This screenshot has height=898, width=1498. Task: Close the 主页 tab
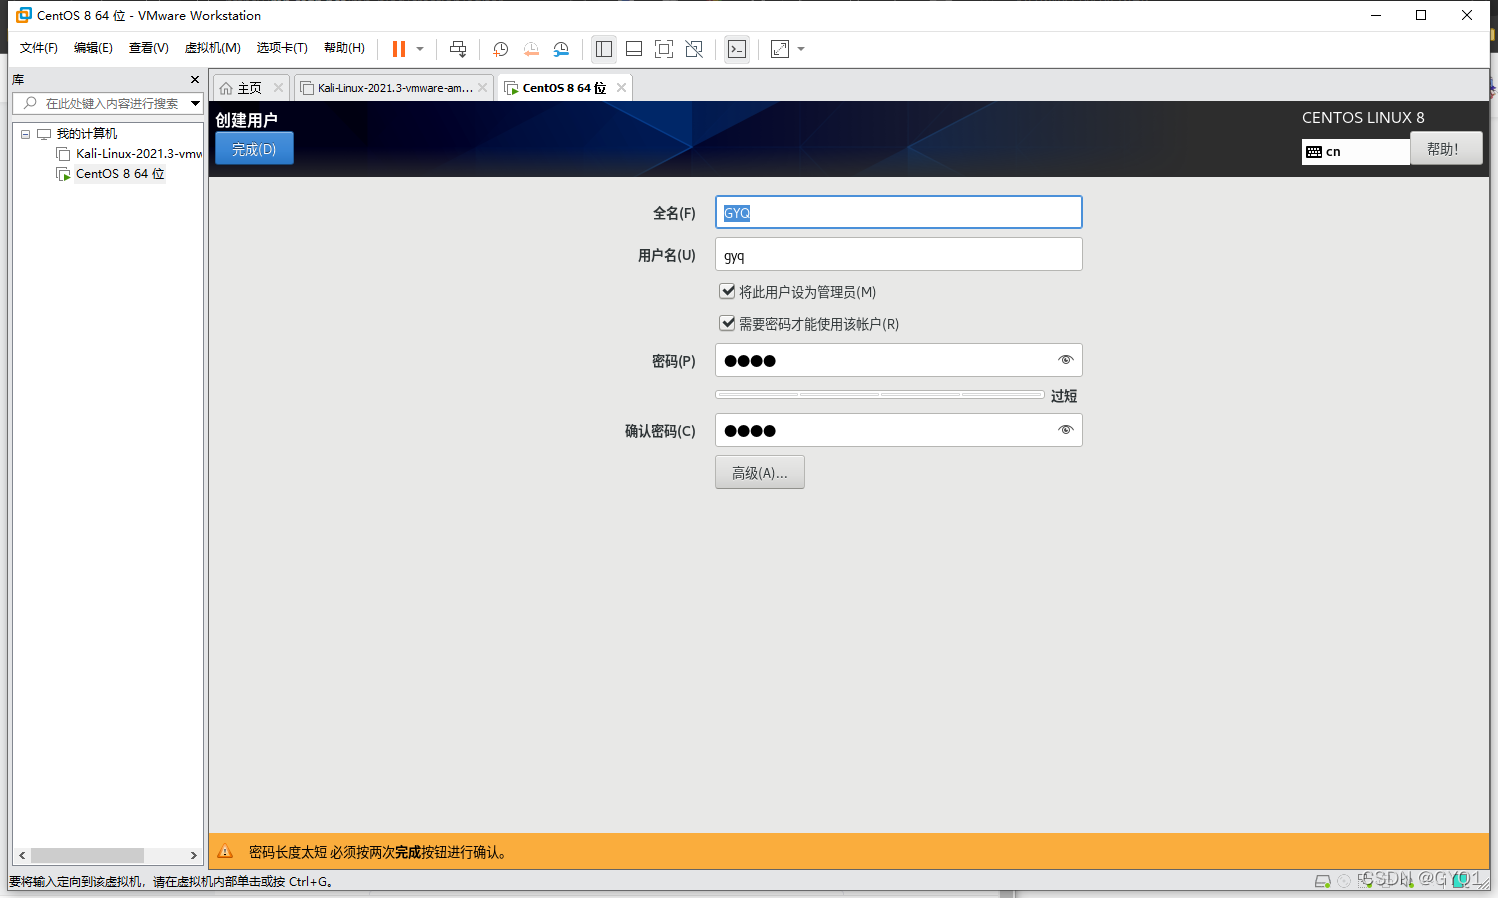point(279,88)
